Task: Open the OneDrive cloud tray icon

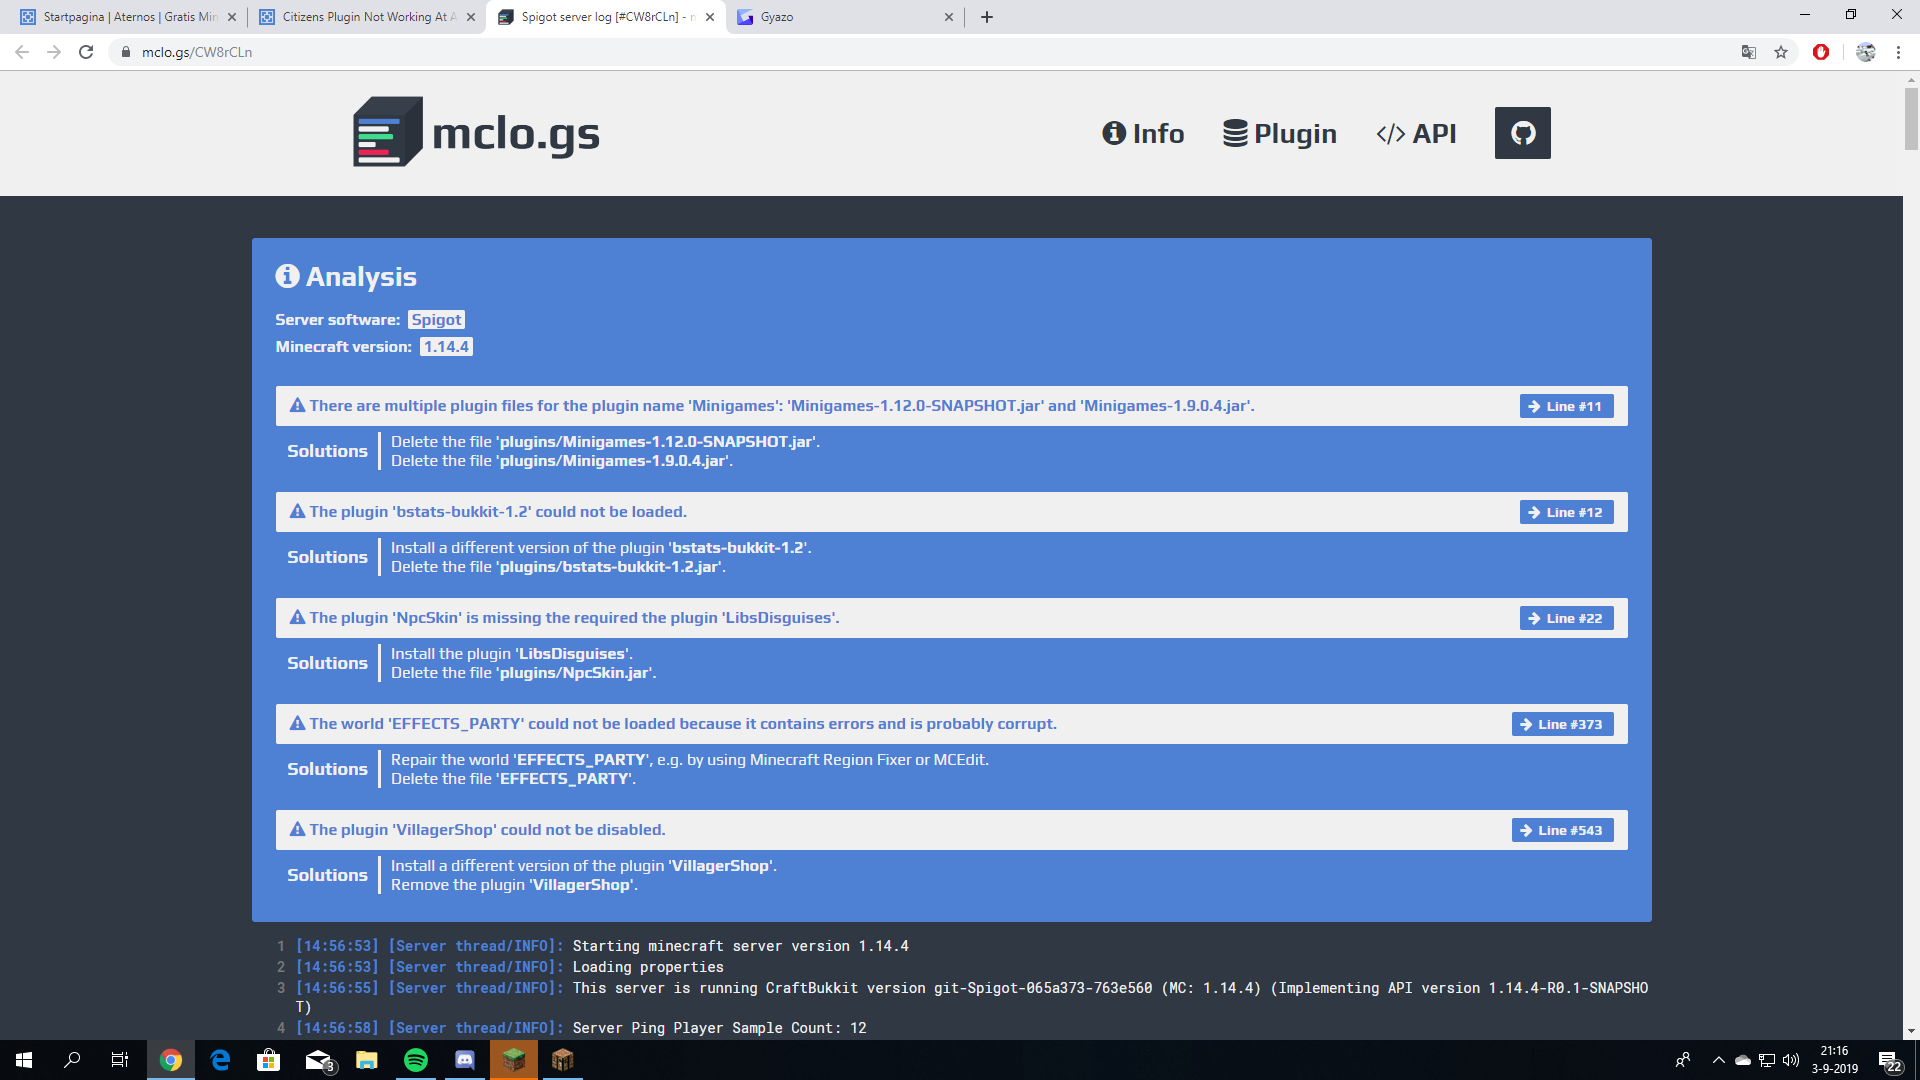Action: point(1743,1060)
